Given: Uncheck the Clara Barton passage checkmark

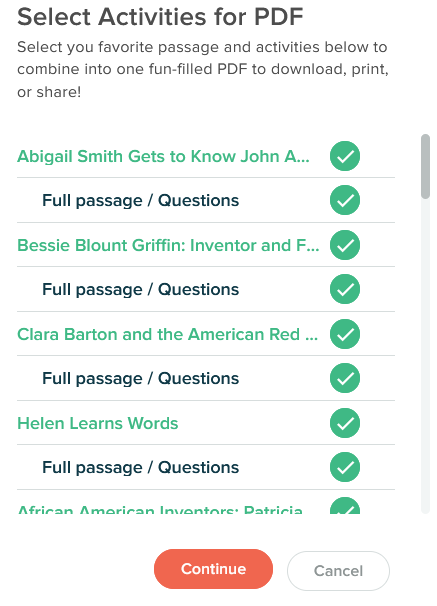Looking at the screenshot, I should (x=345, y=334).
